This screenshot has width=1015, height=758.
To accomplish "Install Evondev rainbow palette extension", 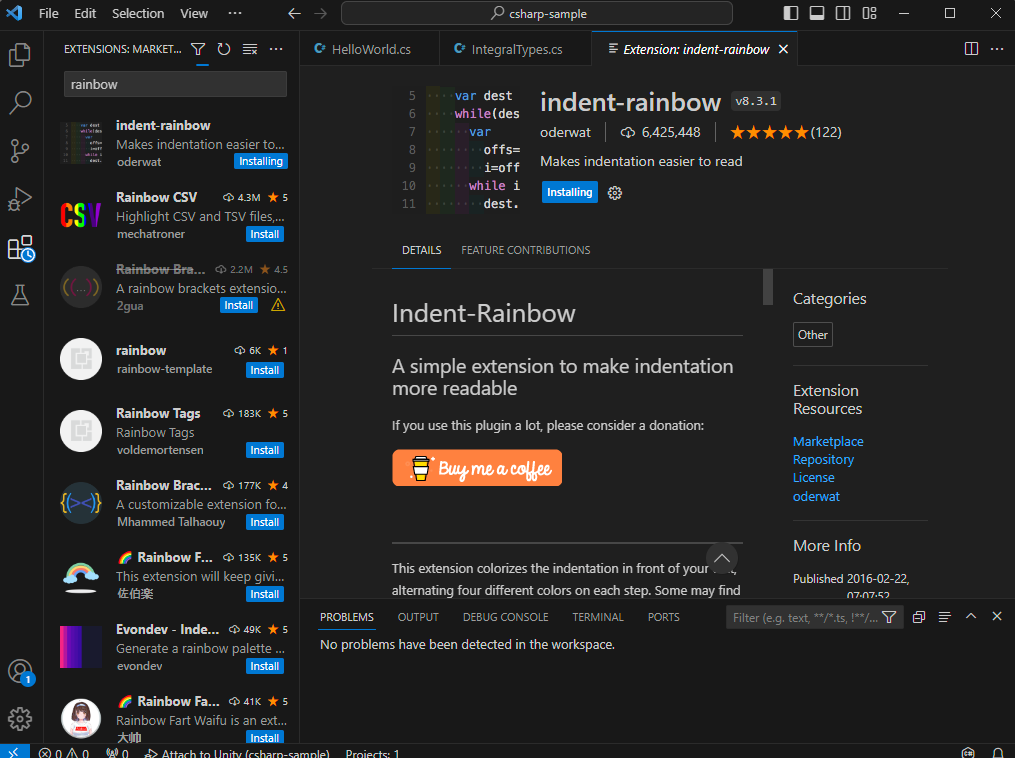I will [x=265, y=667].
